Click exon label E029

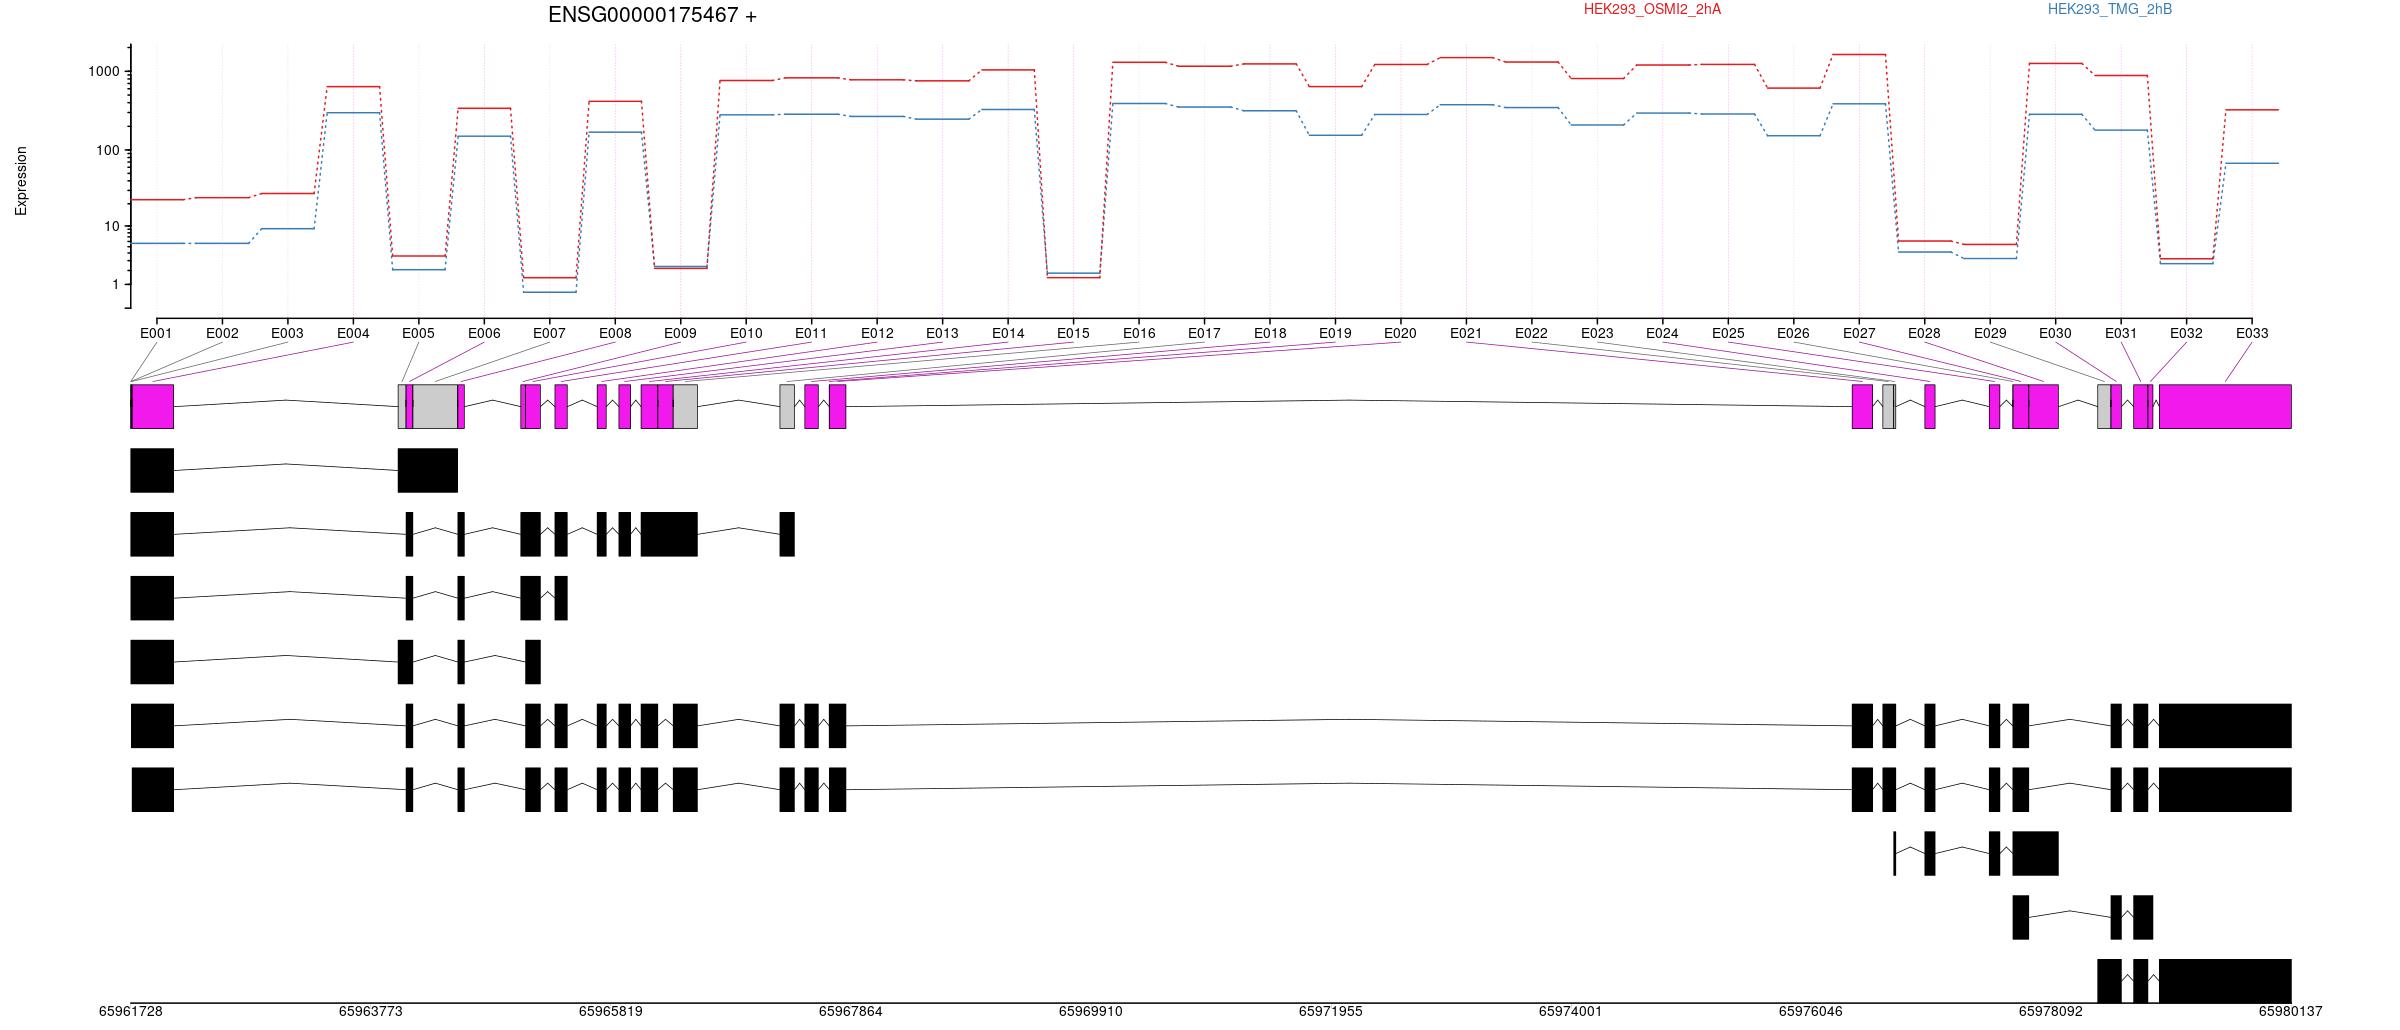pyautogui.click(x=1990, y=333)
